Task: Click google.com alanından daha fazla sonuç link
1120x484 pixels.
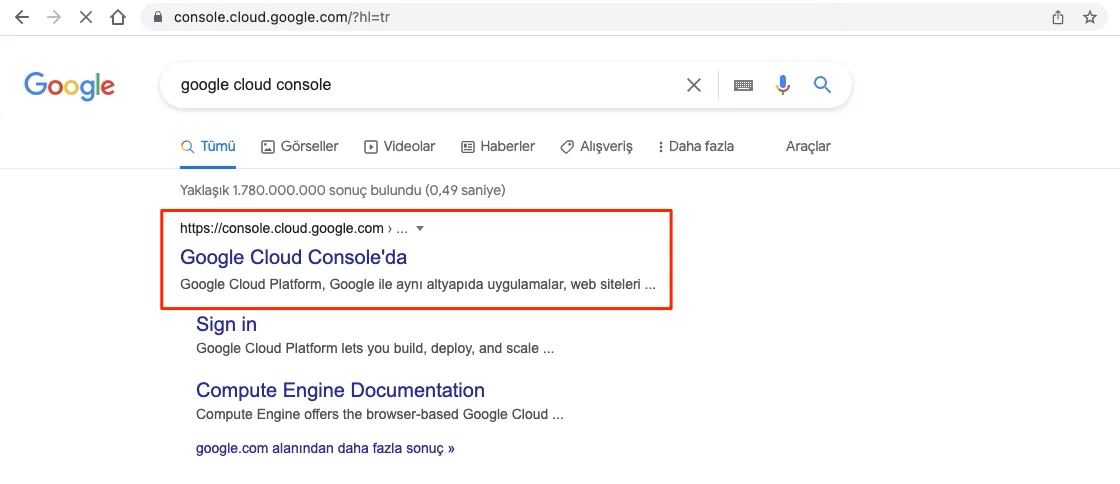Action: pyautogui.click(x=325, y=449)
